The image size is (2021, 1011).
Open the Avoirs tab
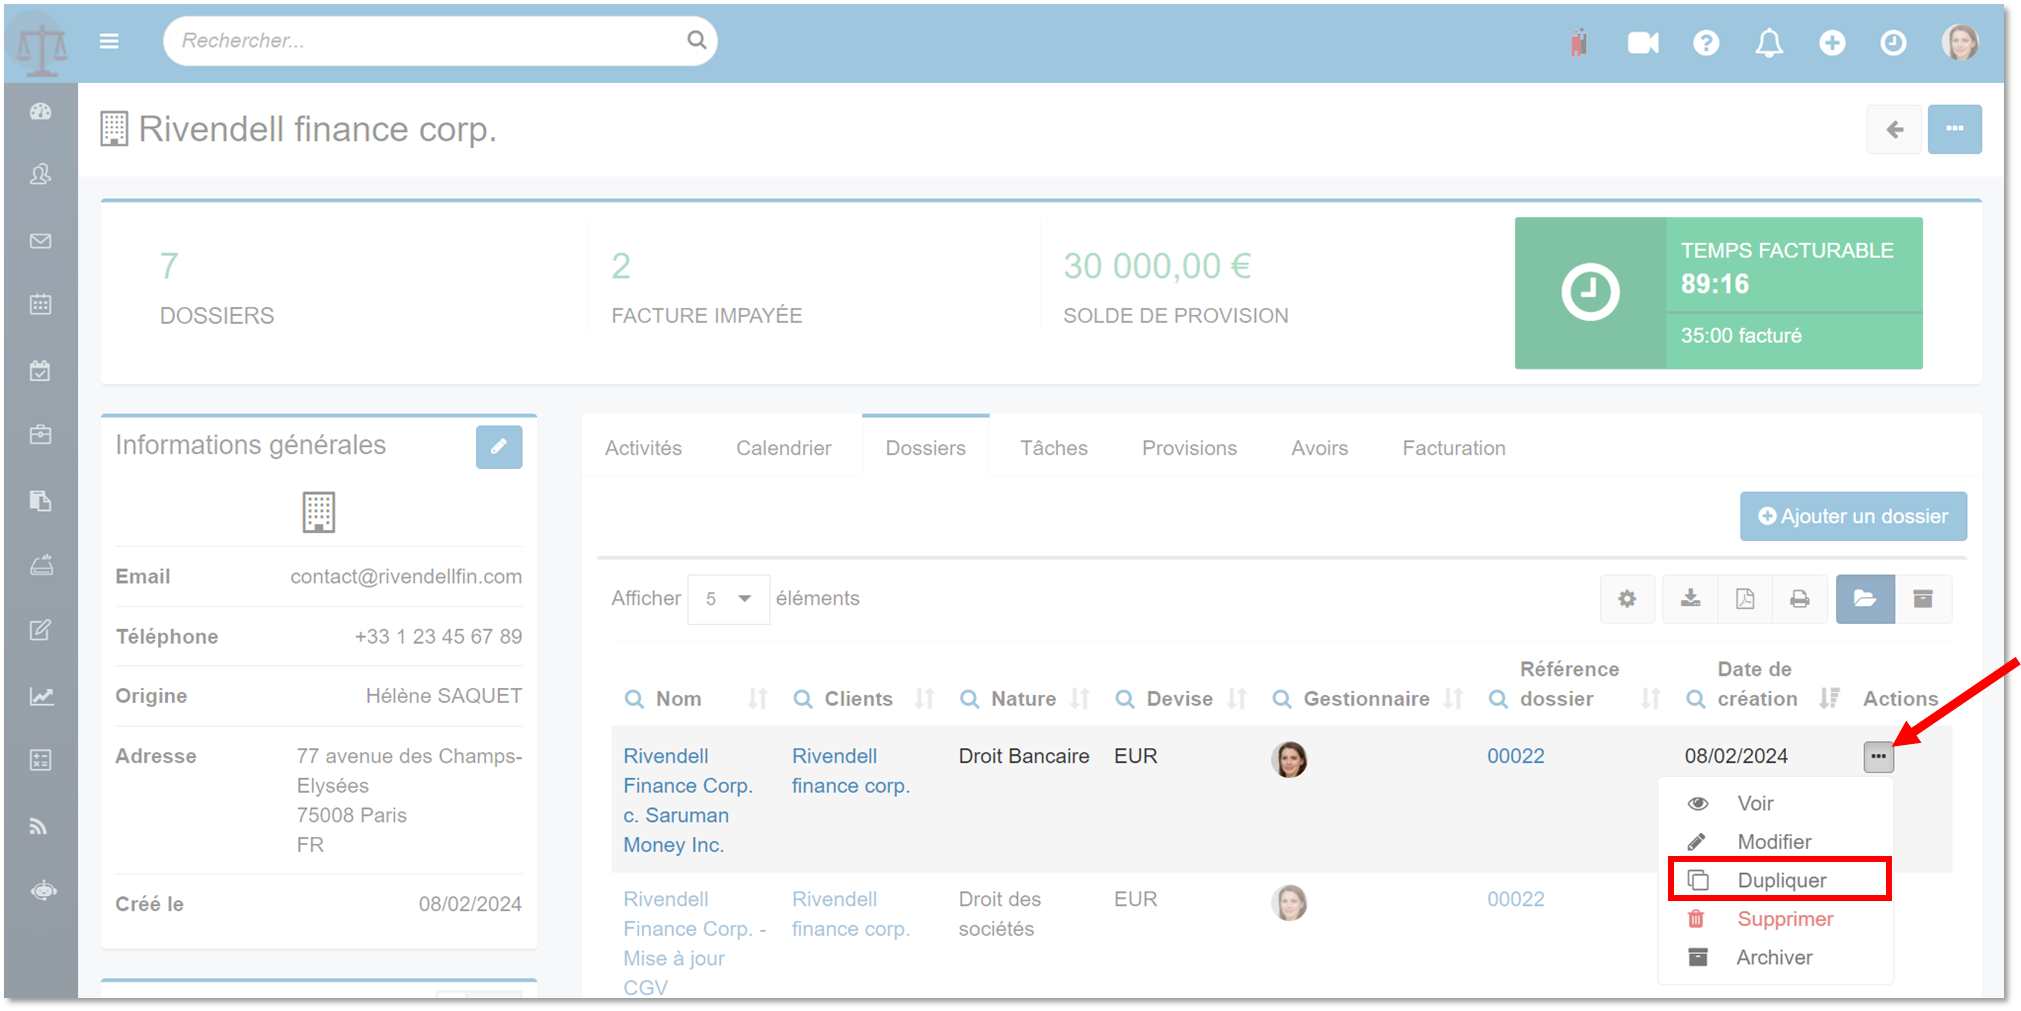pyautogui.click(x=1320, y=448)
